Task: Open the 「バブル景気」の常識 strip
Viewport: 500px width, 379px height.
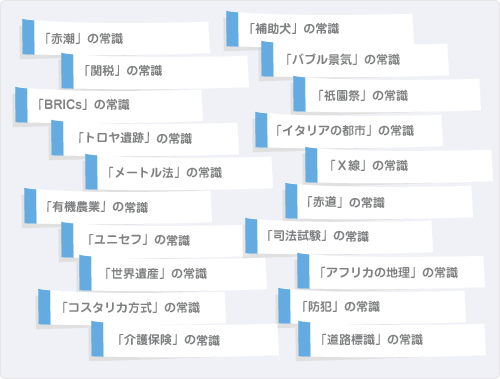Action: 355,59
